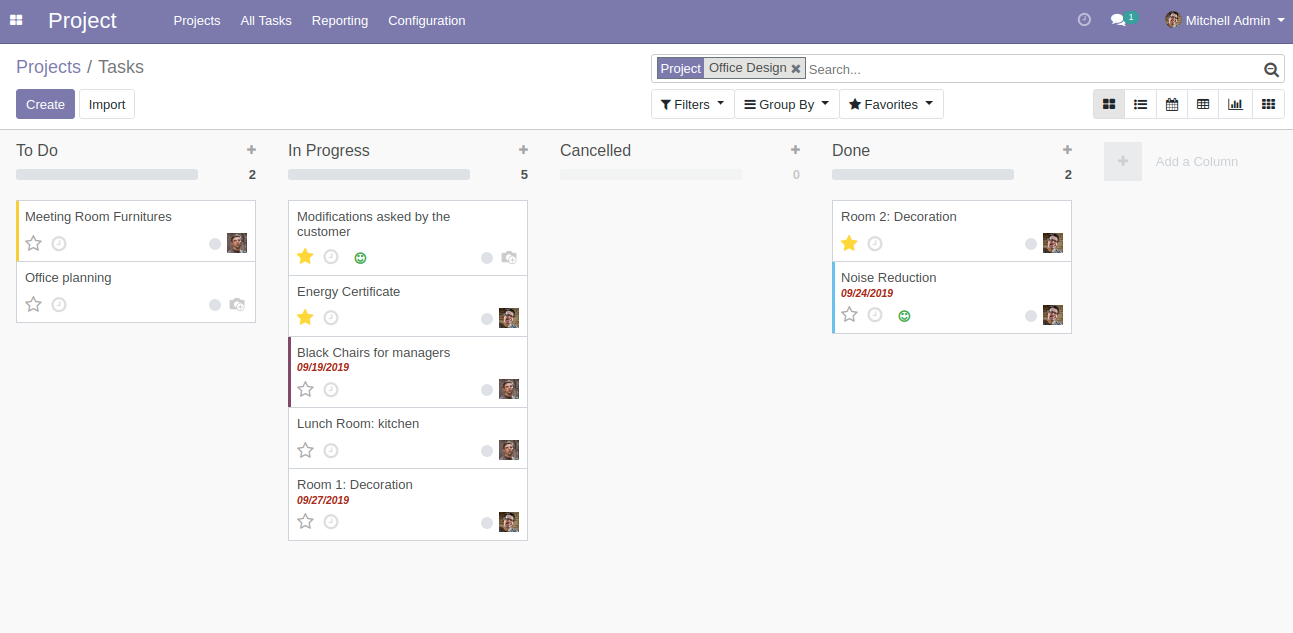Switch to calendar view

click(x=1172, y=104)
